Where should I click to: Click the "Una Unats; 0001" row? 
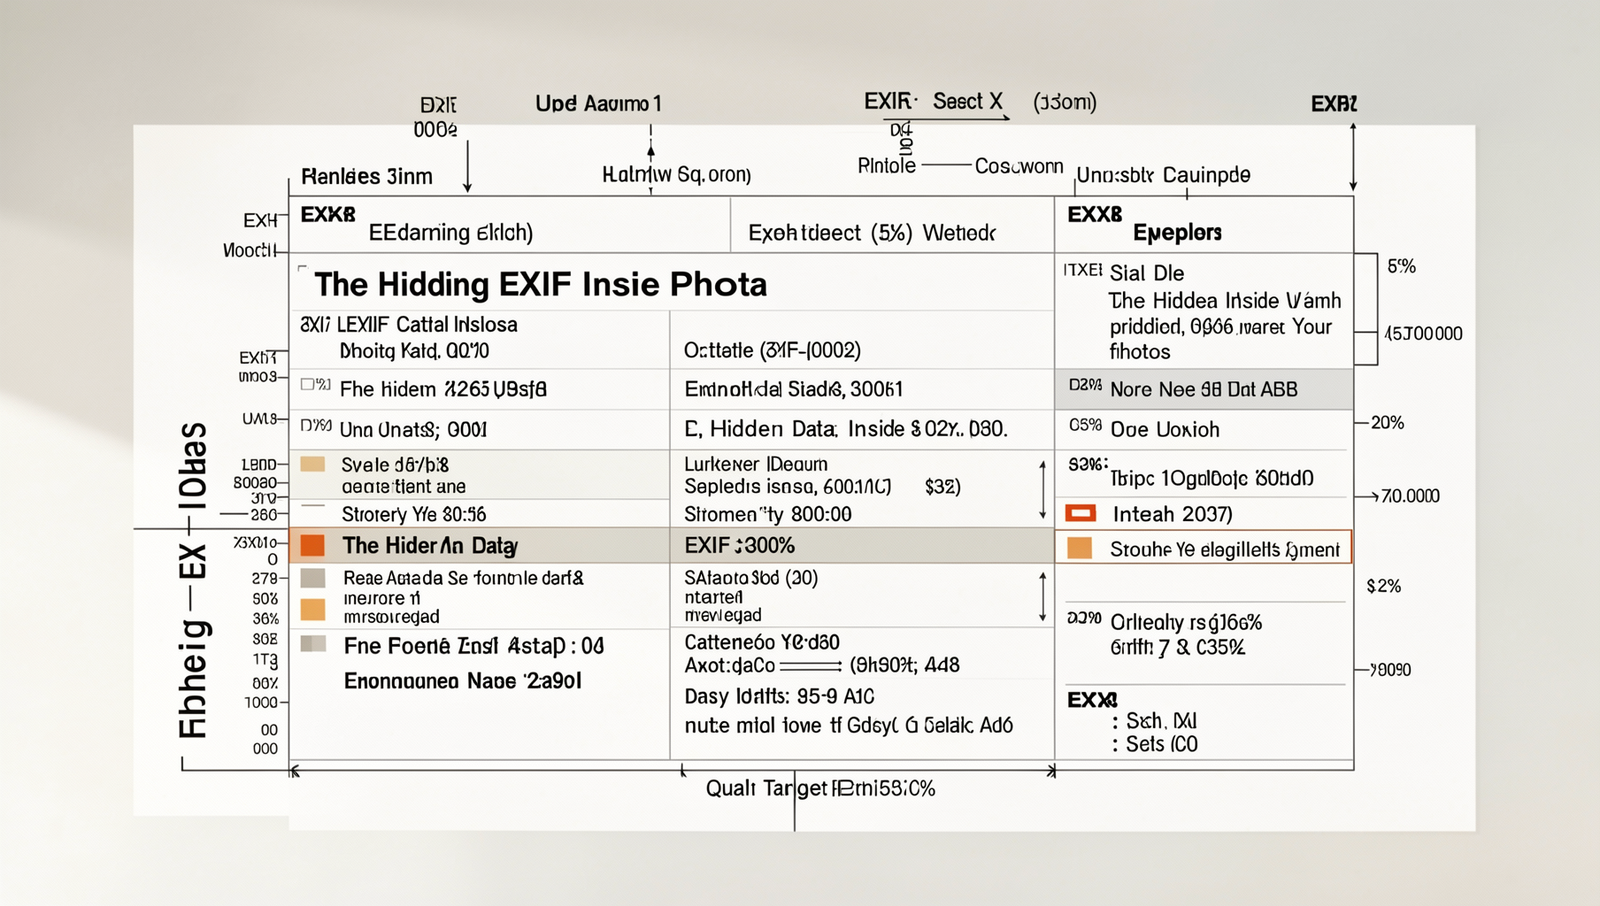click(x=413, y=430)
